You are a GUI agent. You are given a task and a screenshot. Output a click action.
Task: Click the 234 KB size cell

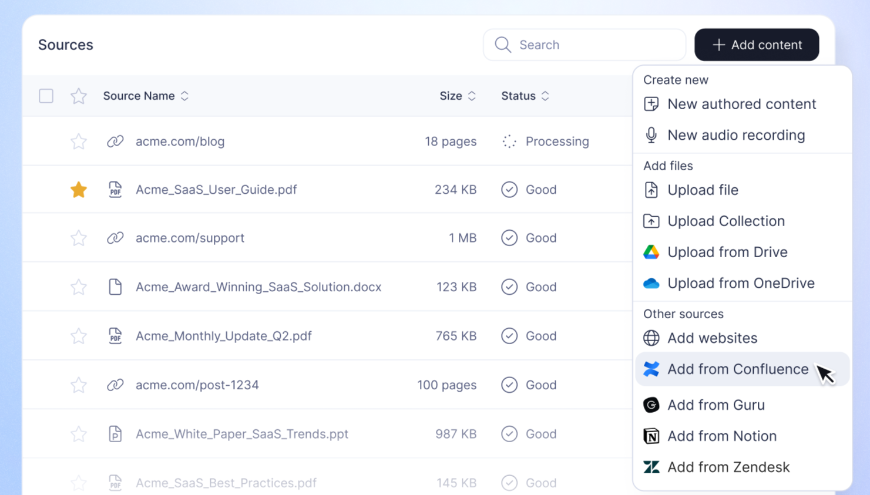[x=456, y=190]
